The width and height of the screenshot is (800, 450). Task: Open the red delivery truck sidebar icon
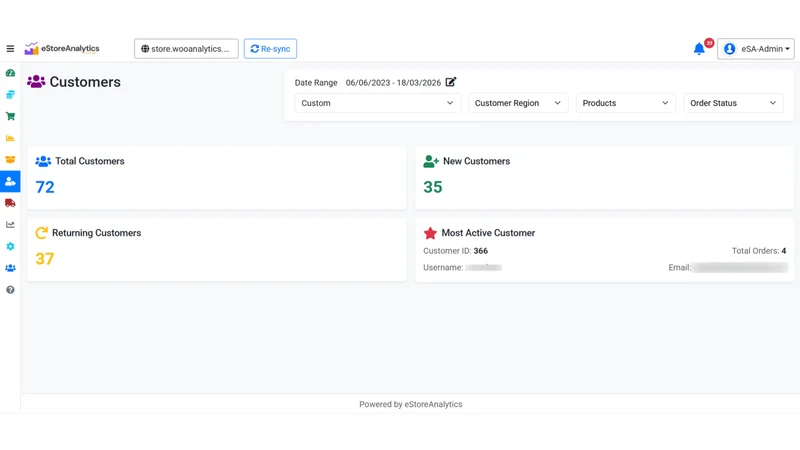pos(10,203)
